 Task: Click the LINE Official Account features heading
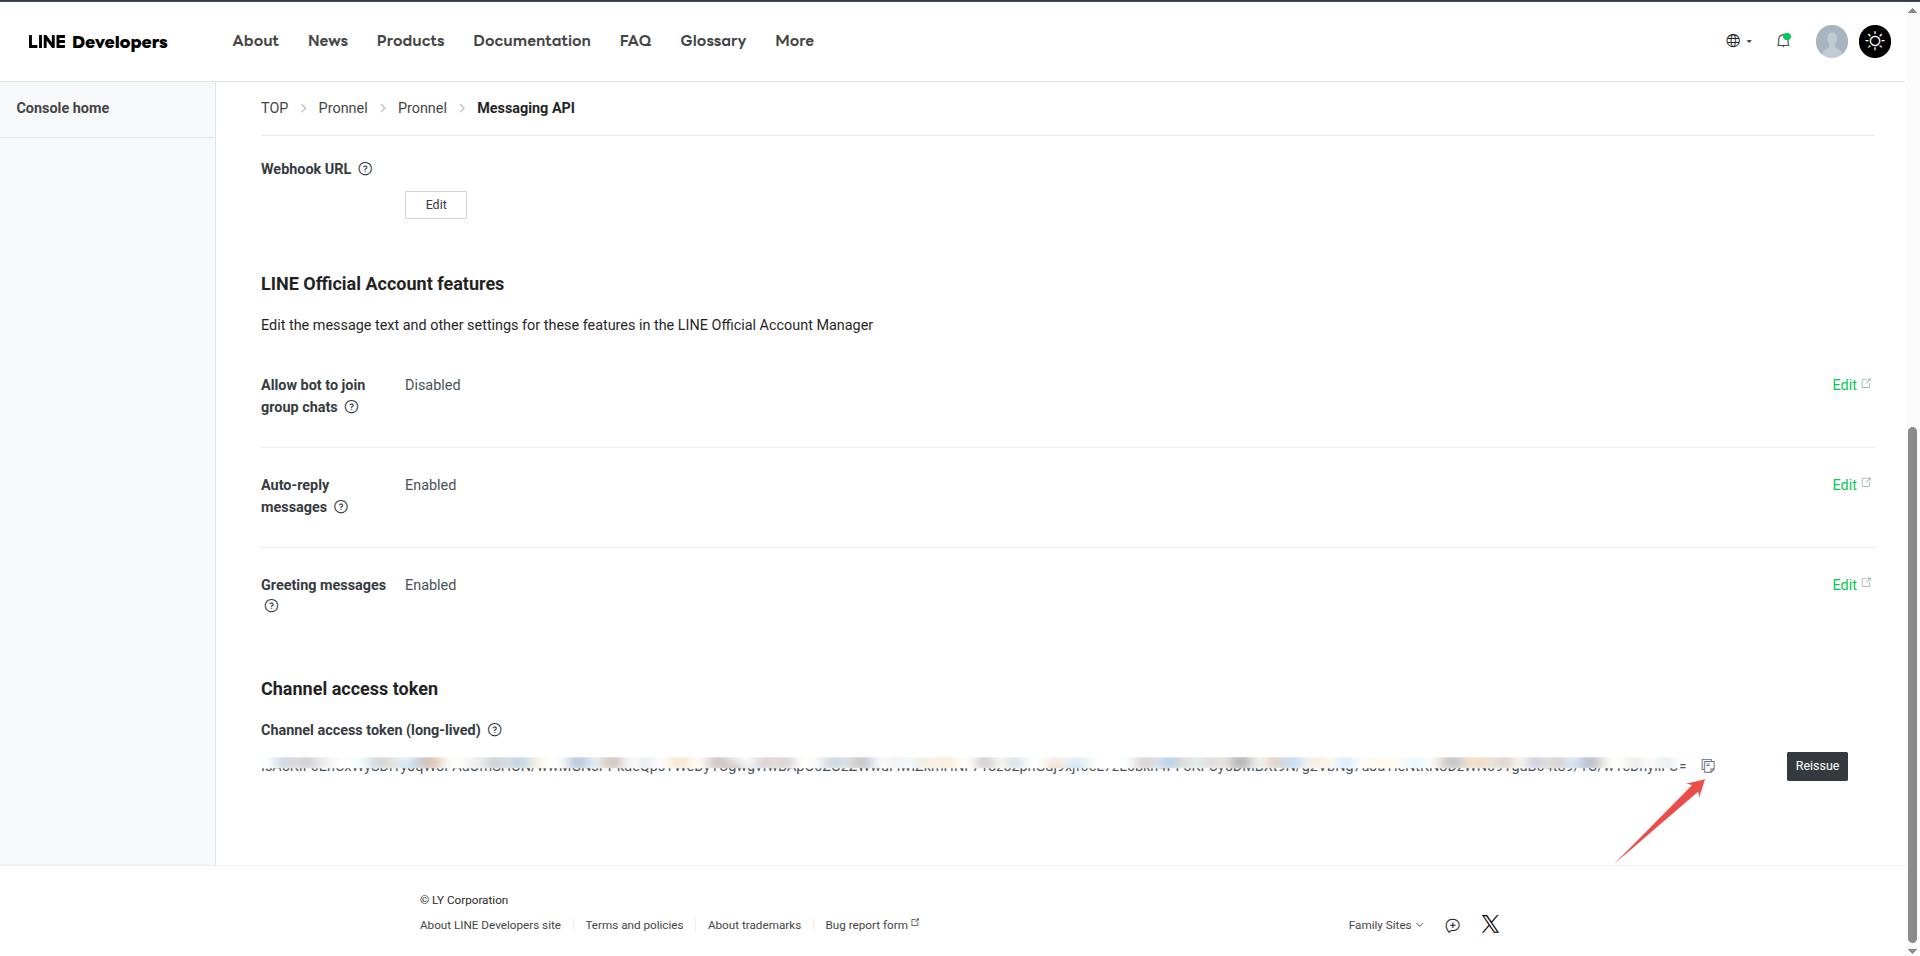tap(382, 284)
